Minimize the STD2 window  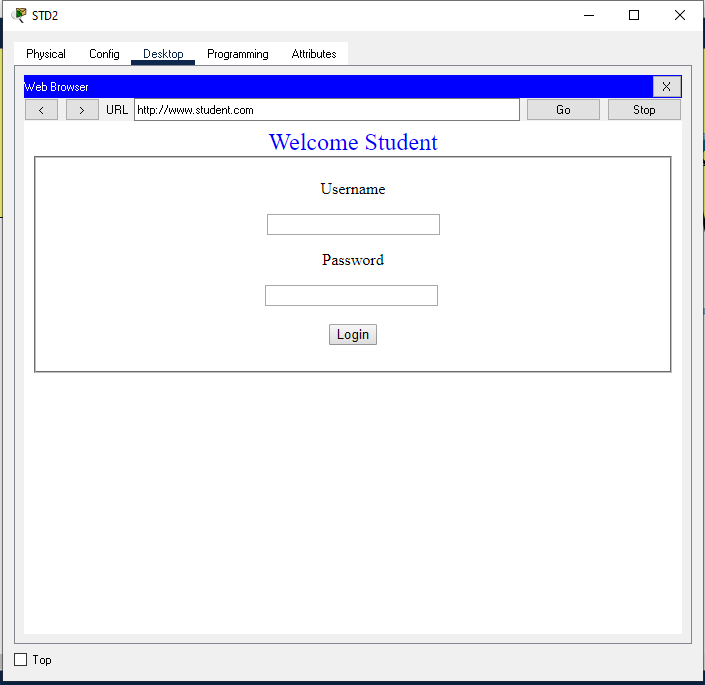coord(589,15)
